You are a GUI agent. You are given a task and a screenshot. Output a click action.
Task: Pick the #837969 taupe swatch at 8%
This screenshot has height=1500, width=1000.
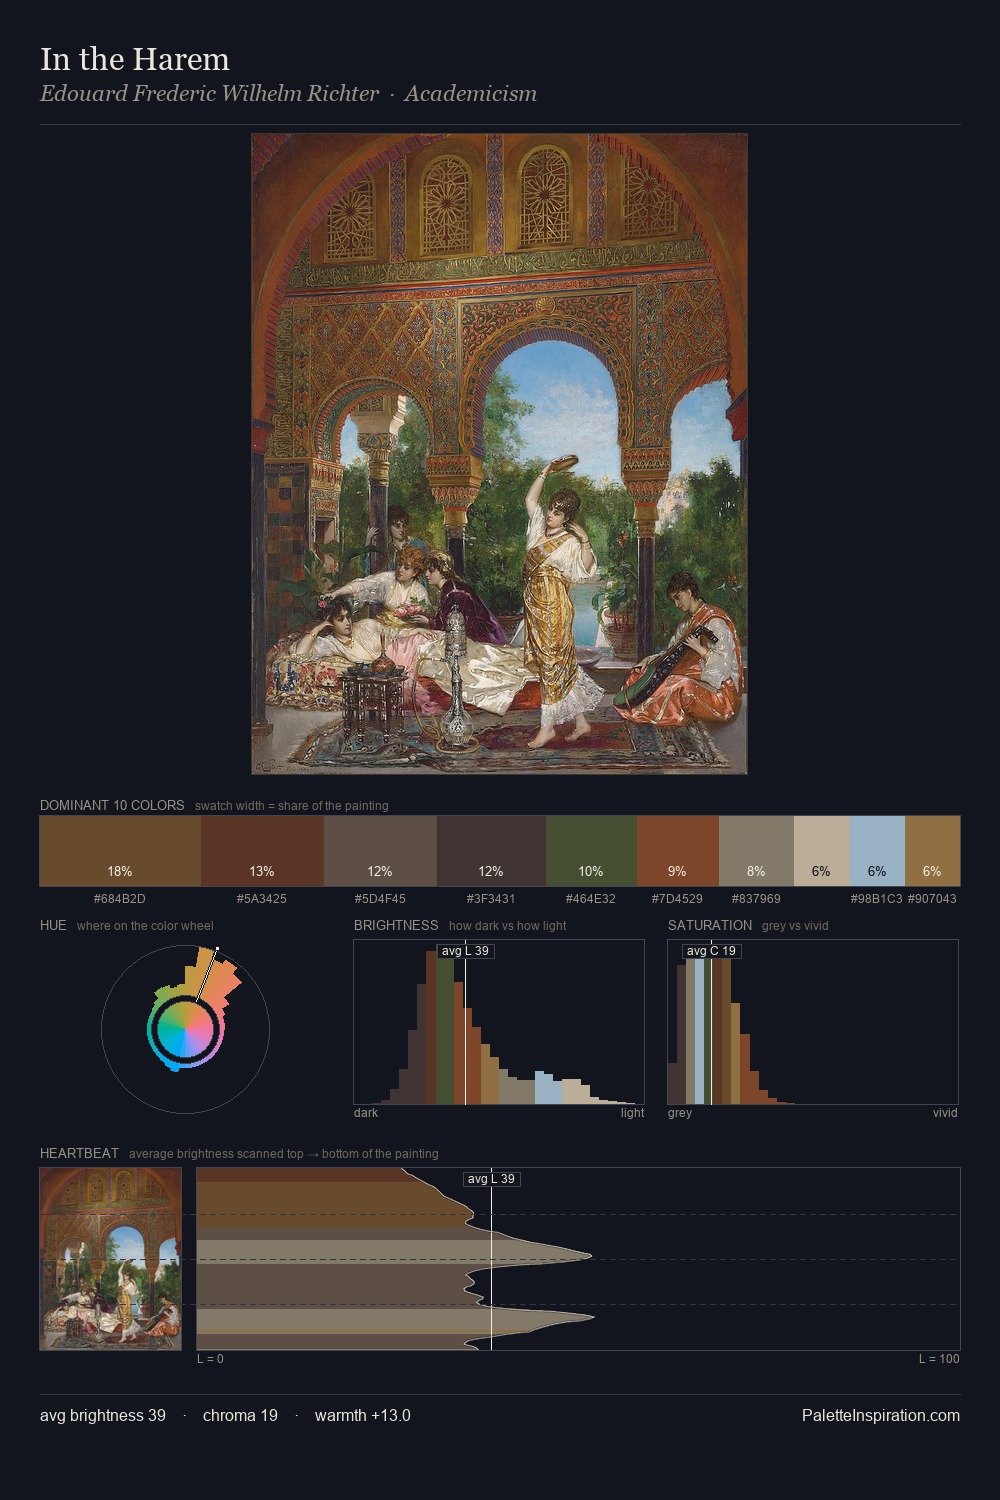coord(756,851)
